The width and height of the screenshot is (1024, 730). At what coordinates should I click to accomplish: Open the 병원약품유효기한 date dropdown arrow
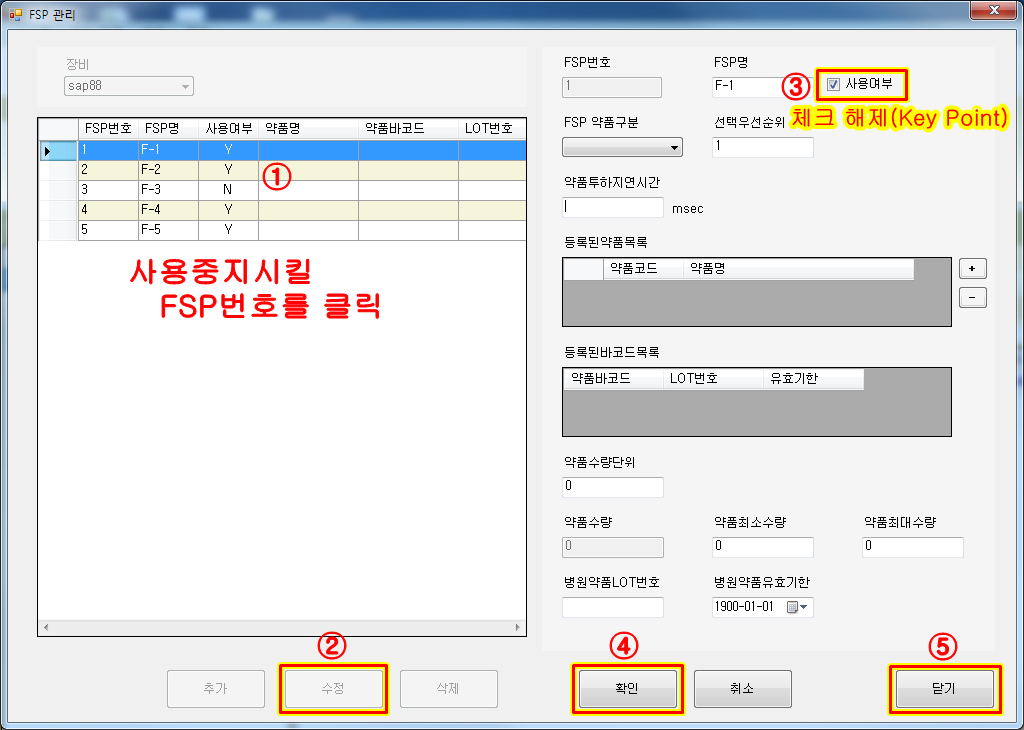[805, 607]
